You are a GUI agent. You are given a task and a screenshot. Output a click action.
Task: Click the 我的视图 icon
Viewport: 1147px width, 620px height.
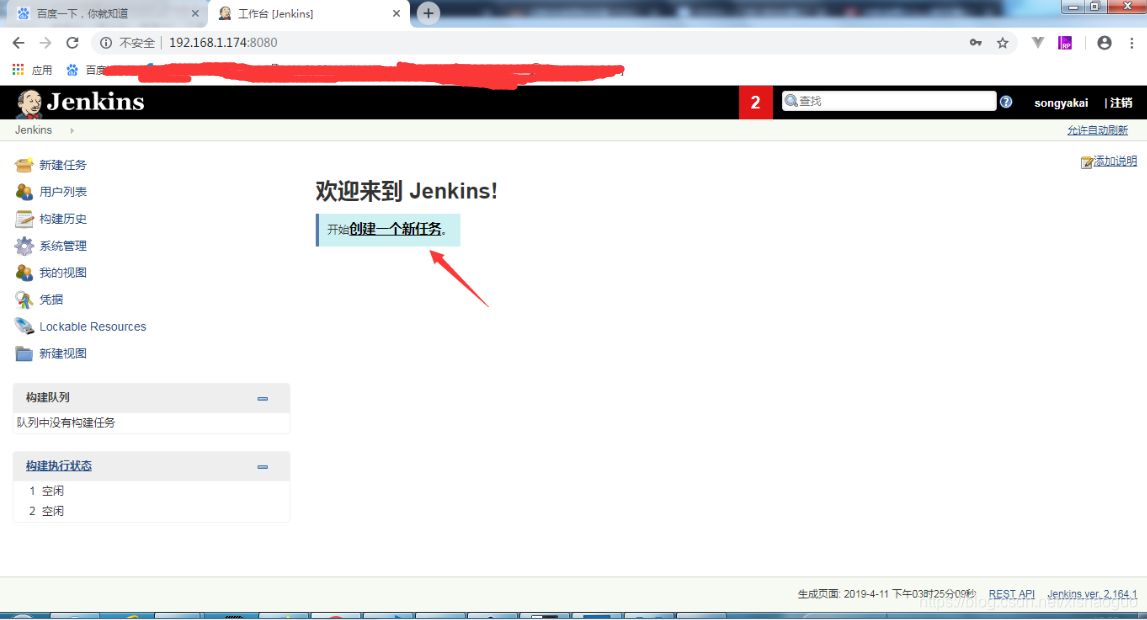point(23,273)
